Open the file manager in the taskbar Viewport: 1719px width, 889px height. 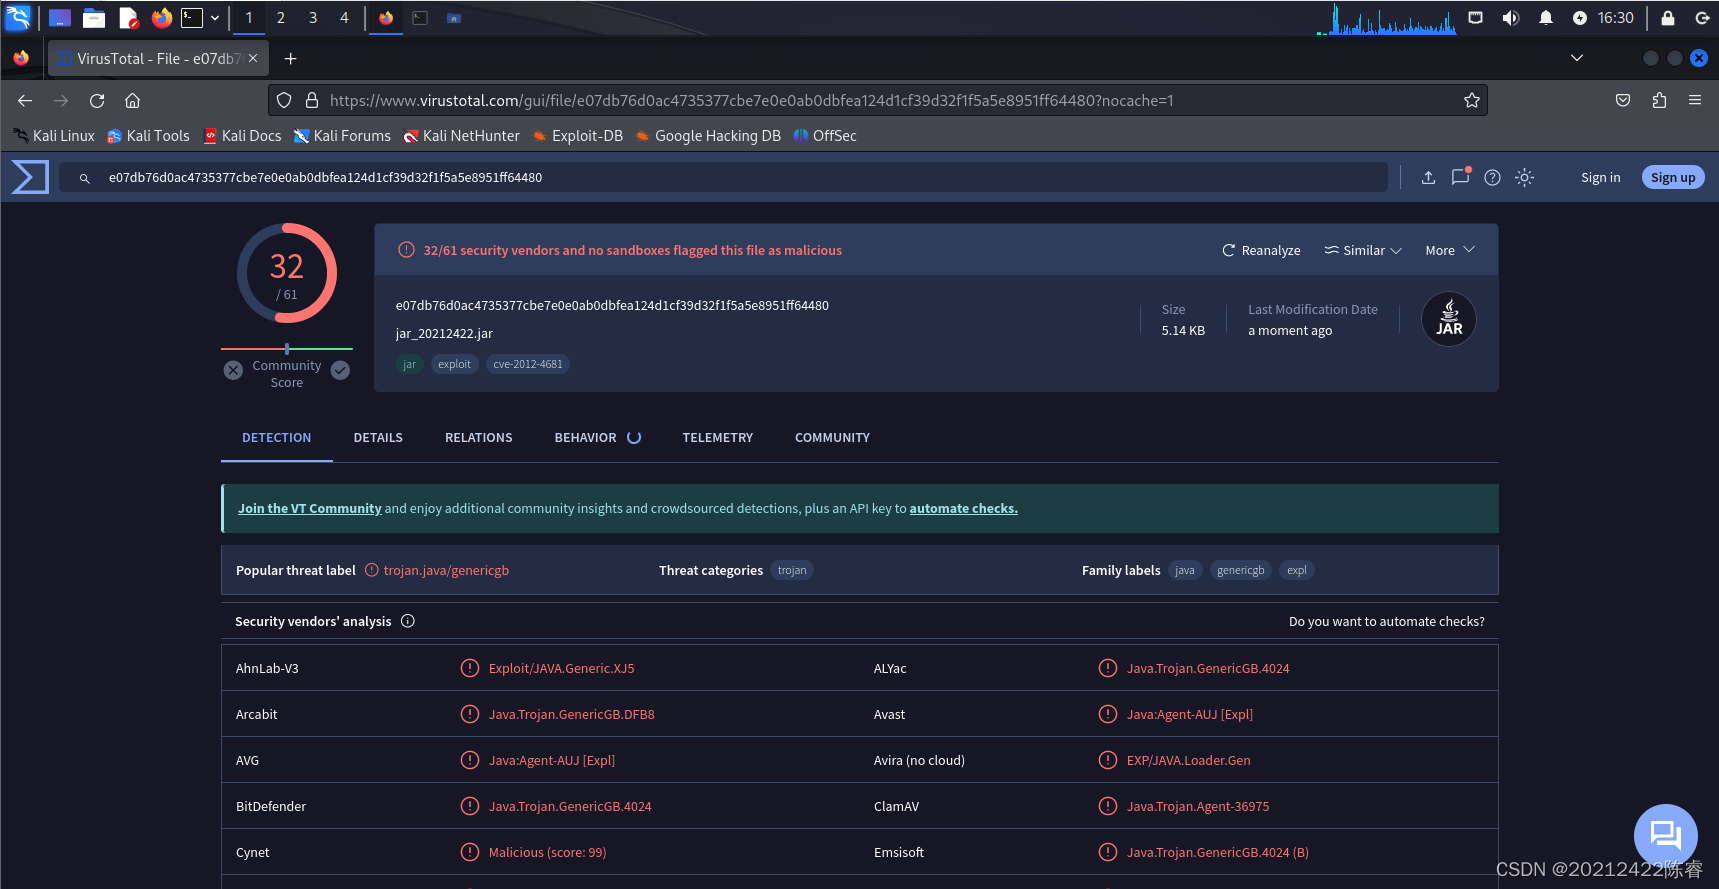click(94, 18)
